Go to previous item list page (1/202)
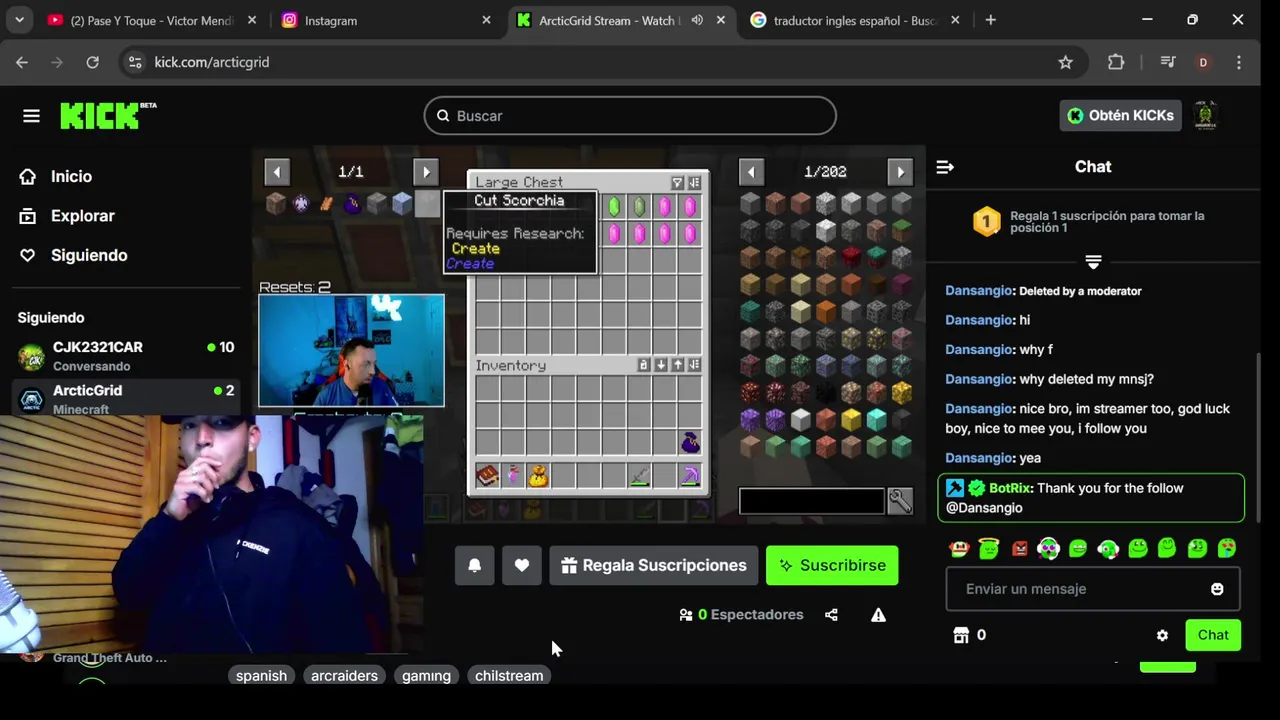 tap(751, 172)
